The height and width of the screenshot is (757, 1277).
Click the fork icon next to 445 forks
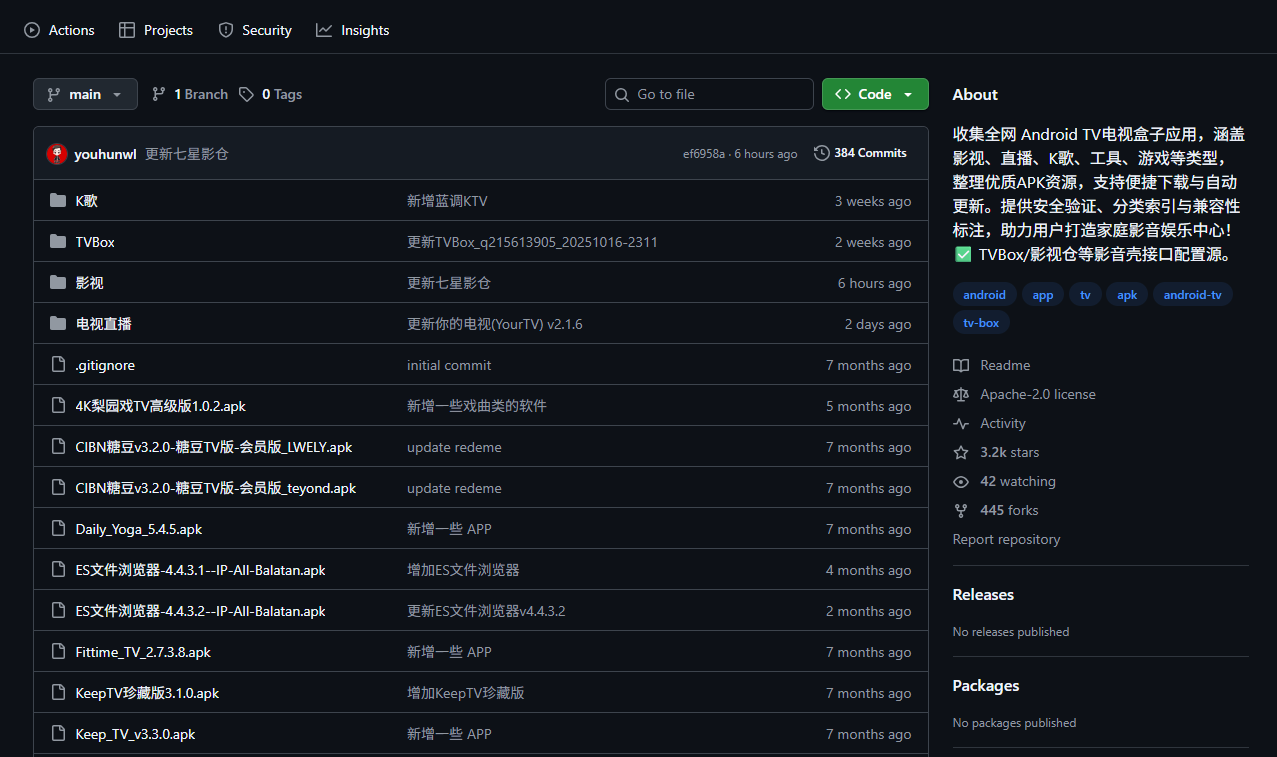[x=960, y=510]
